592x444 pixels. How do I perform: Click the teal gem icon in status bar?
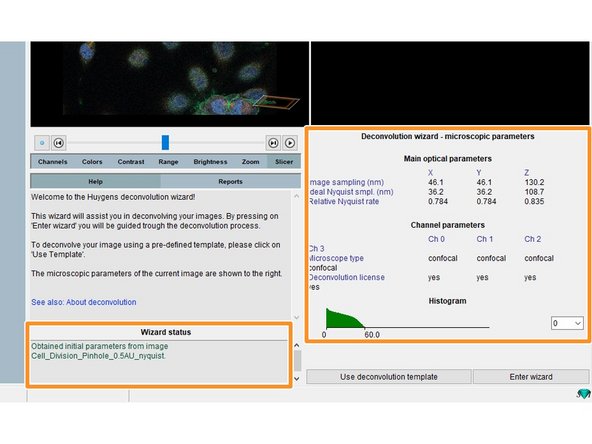[583, 394]
